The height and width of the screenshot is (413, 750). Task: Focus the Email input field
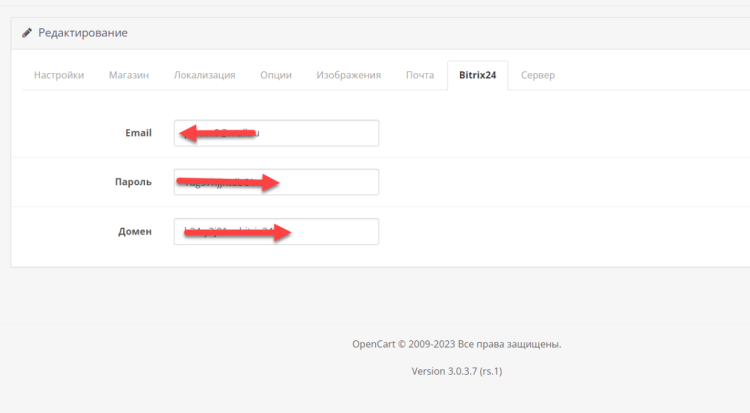click(x=320, y=133)
